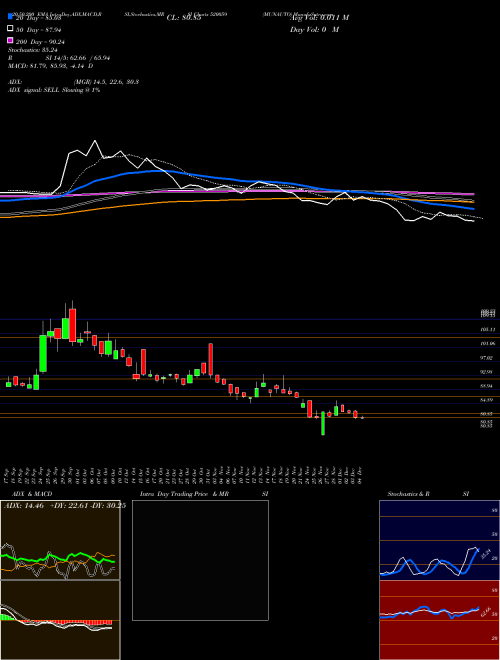Screen dimensions: 500x660
Task: Click the 84.89 price axis label
Action: tap(487, 400)
